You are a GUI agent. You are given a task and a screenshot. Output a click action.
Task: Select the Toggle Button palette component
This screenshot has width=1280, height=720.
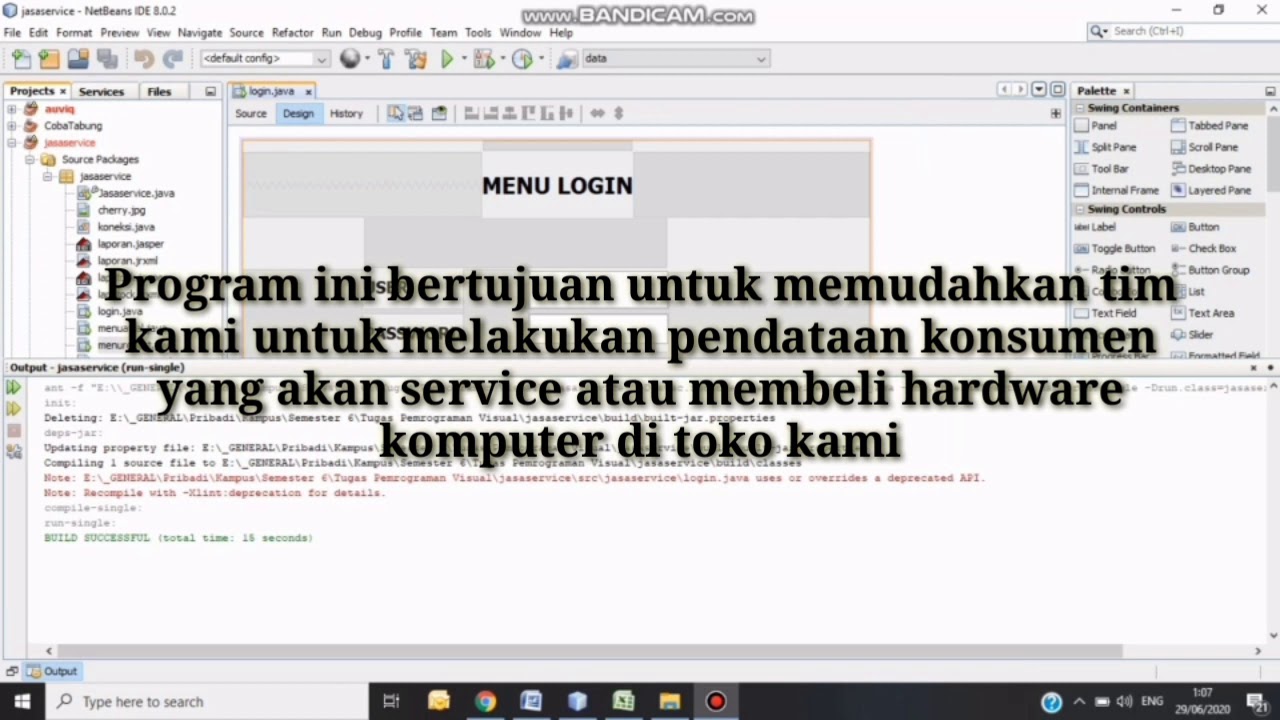[1114, 248]
